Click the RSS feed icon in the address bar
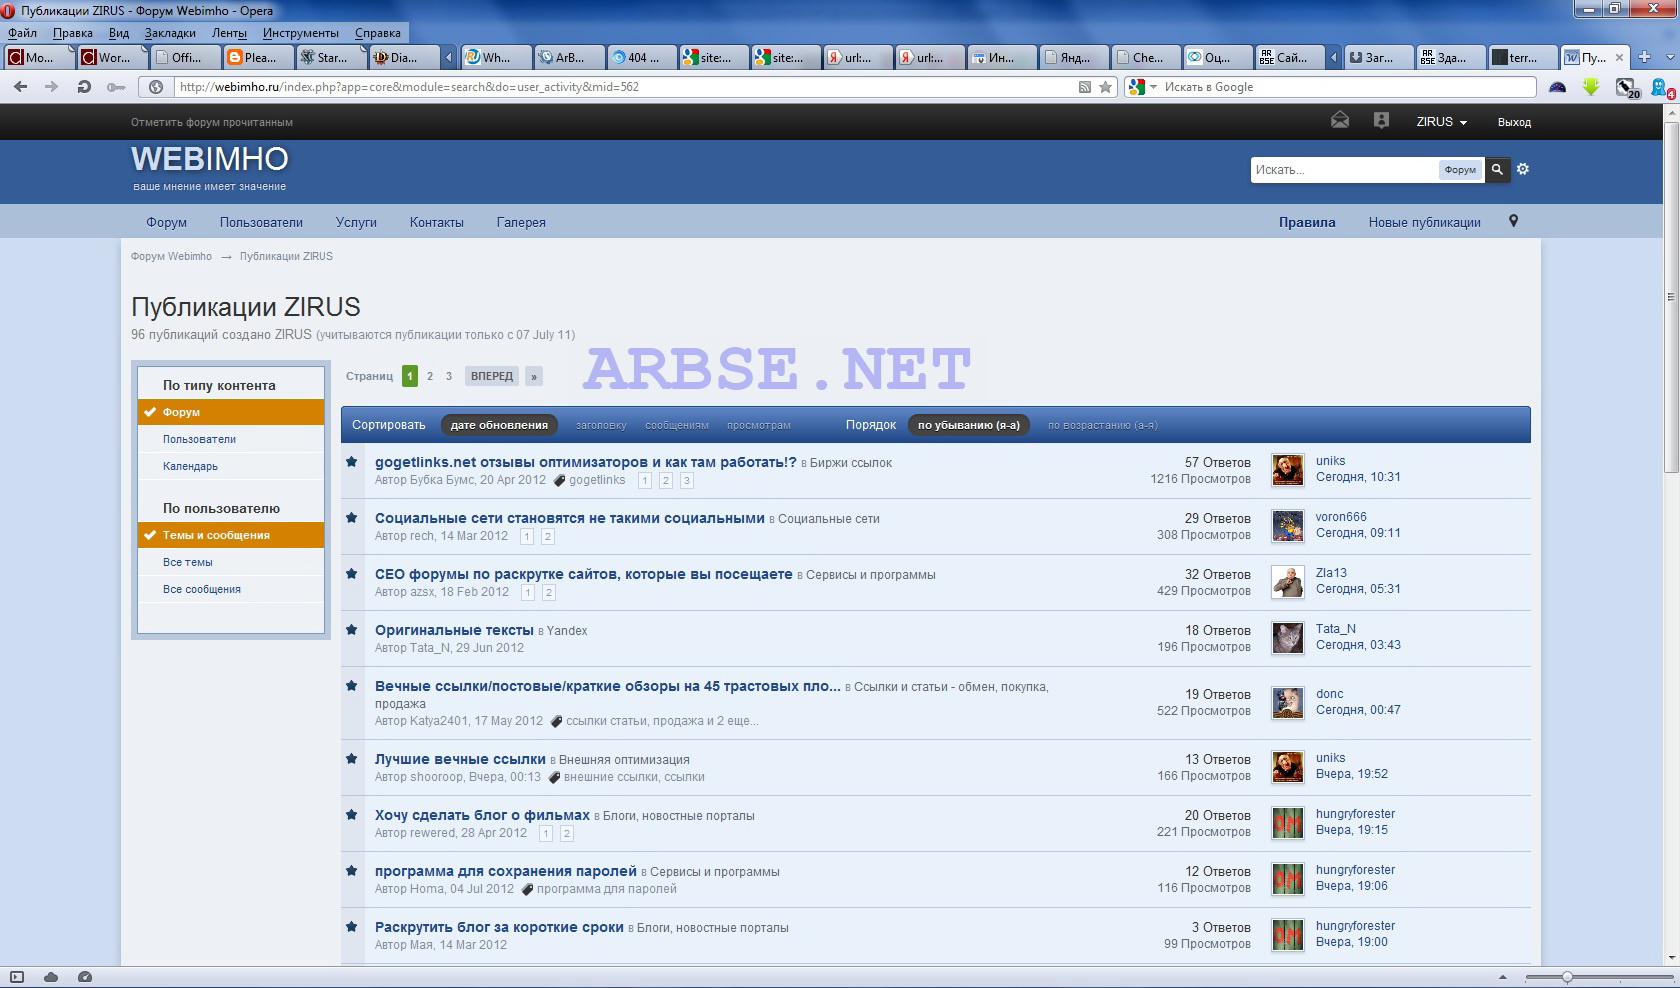Image resolution: width=1680 pixels, height=988 pixels. (x=1085, y=87)
